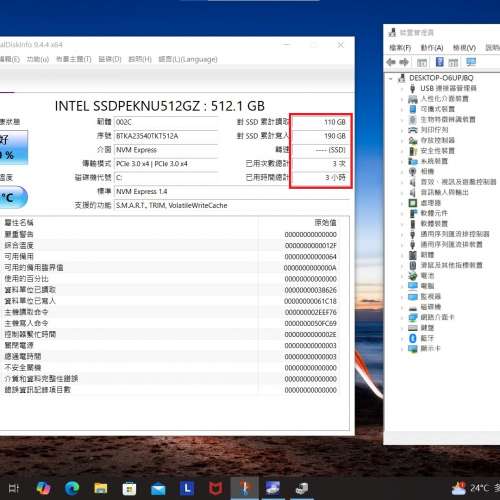500x500 pixels.
Task: Expand the 系統裝置 category
Action: (x=402, y=161)
